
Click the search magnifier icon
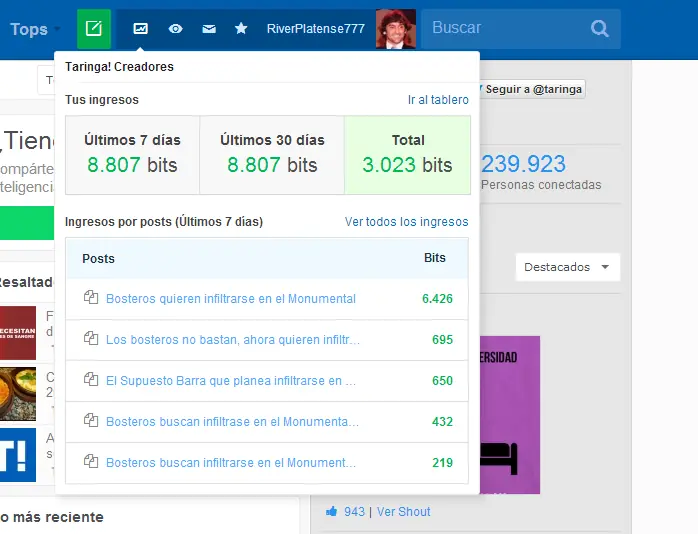click(600, 29)
